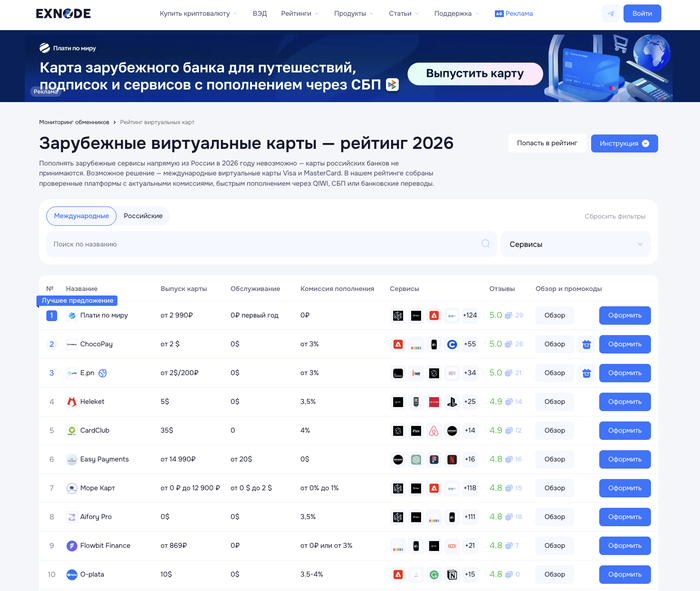700x591 pixels.
Task: Click the verified badge next to E.pn
Action: [103, 373]
